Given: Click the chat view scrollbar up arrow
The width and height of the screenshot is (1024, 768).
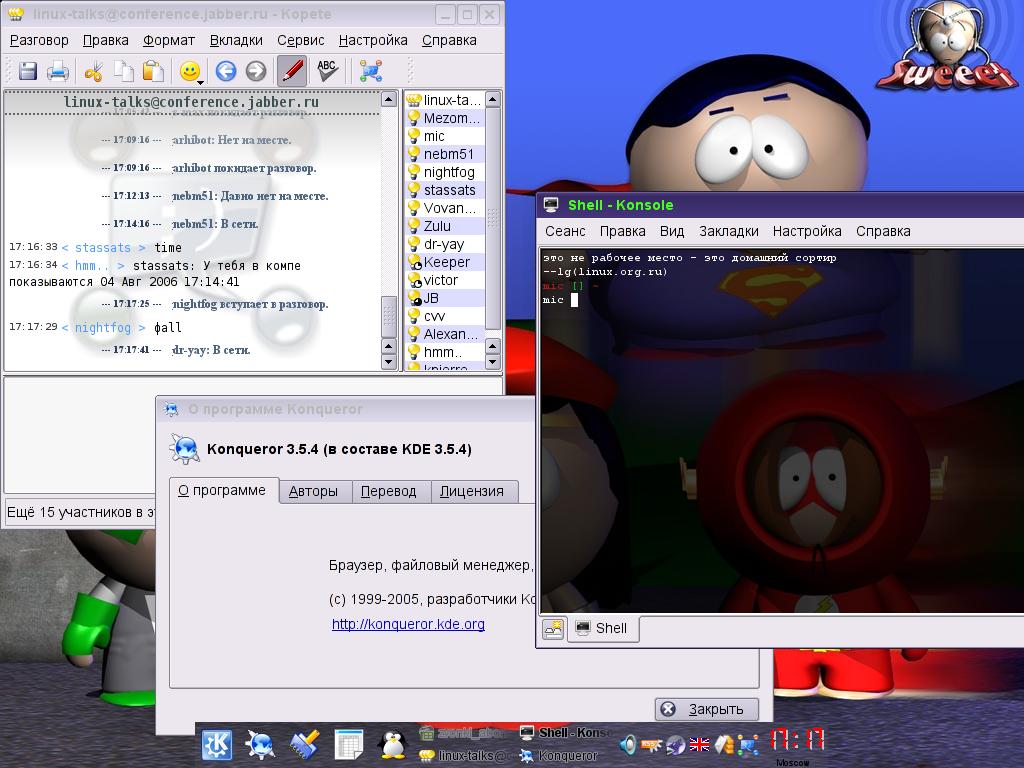Looking at the screenshot, I should point(389,99).
